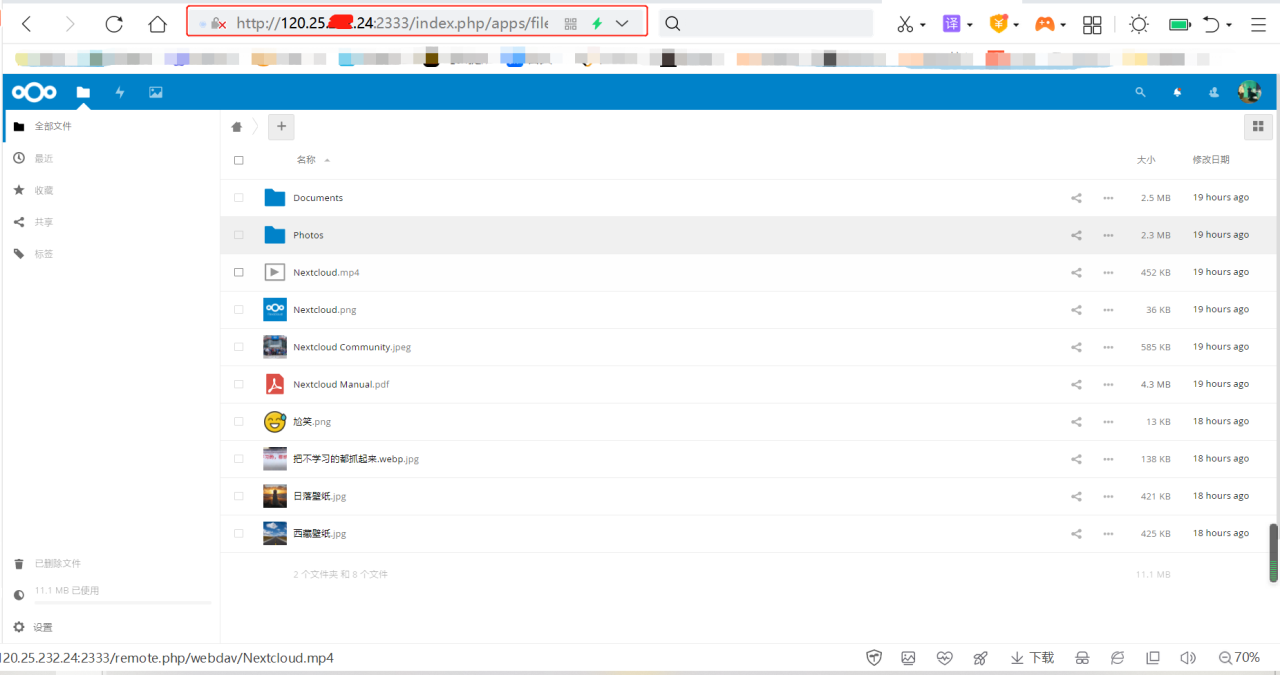Open the Gallery app icon in header
The image size is (1280, 675).
[x=155, y=92]
